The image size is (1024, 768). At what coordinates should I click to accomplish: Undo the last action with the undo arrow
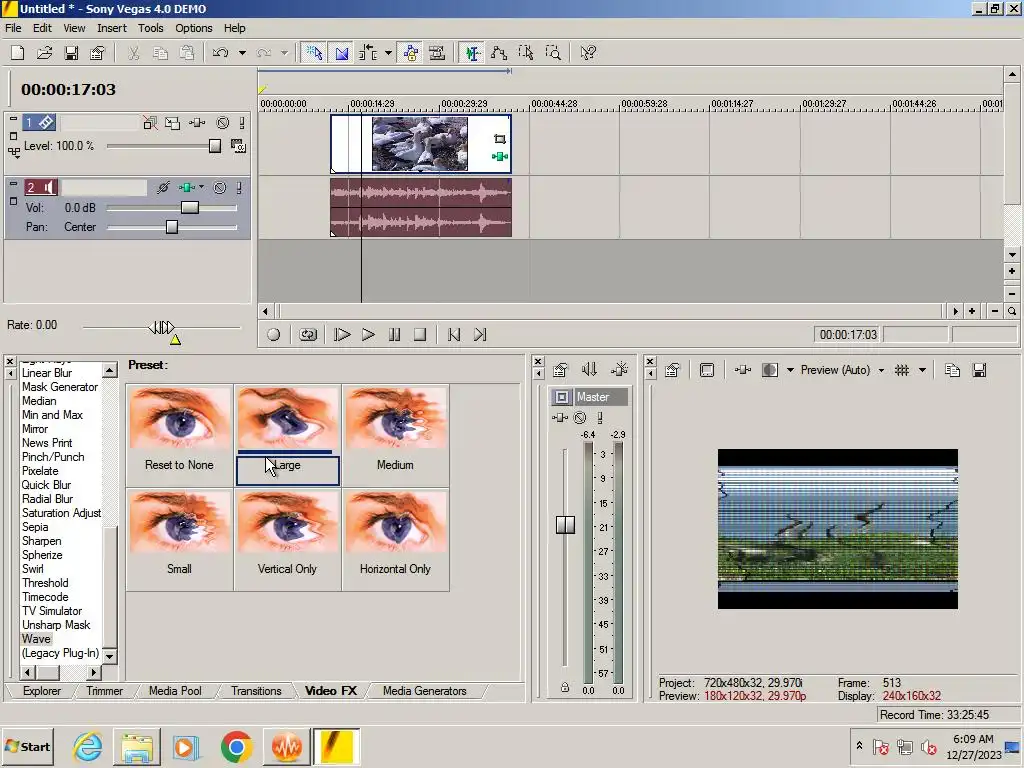tap(220, 53)
